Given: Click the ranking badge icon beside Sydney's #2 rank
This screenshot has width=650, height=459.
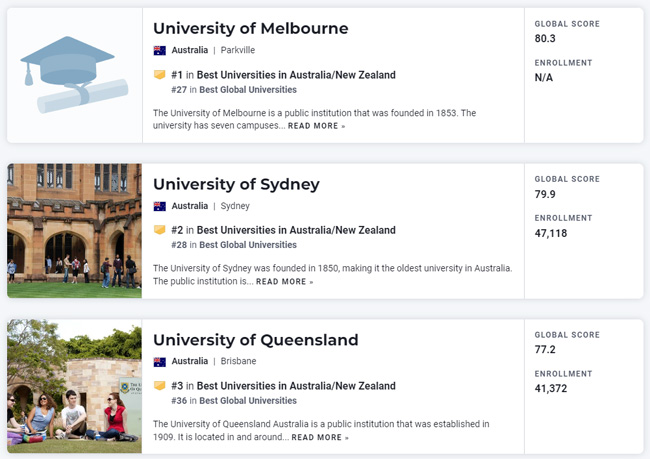Looking at the screenshot, I should pos(159,231).
